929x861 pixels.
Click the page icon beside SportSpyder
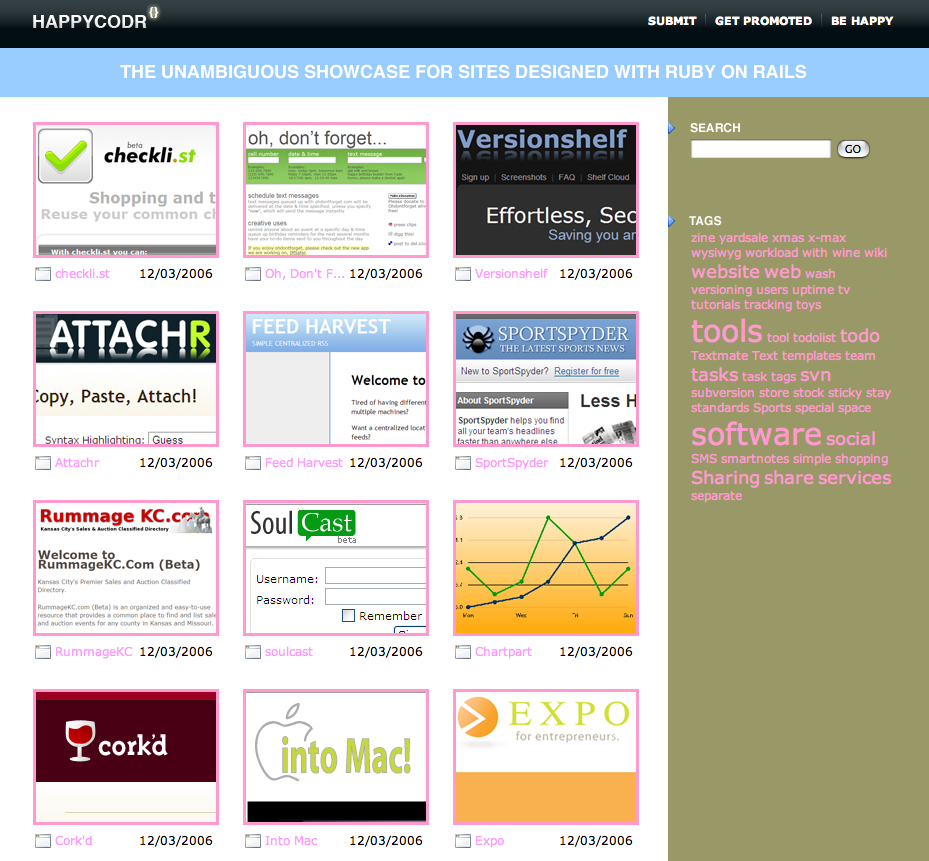[463, 463]
